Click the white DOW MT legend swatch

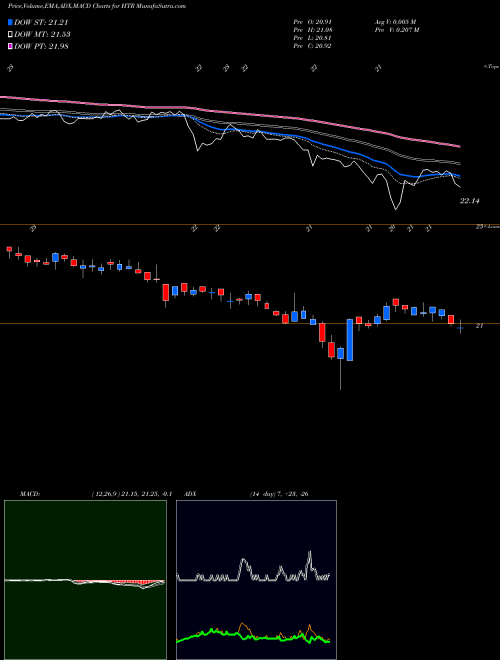tap(10, 35)
